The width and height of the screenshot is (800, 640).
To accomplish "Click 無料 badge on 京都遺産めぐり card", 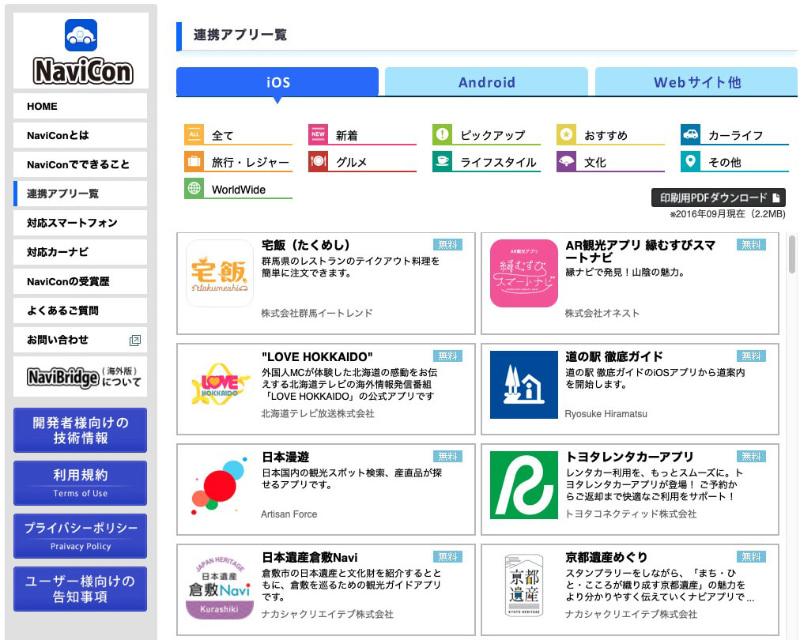I will coord(752,557).
